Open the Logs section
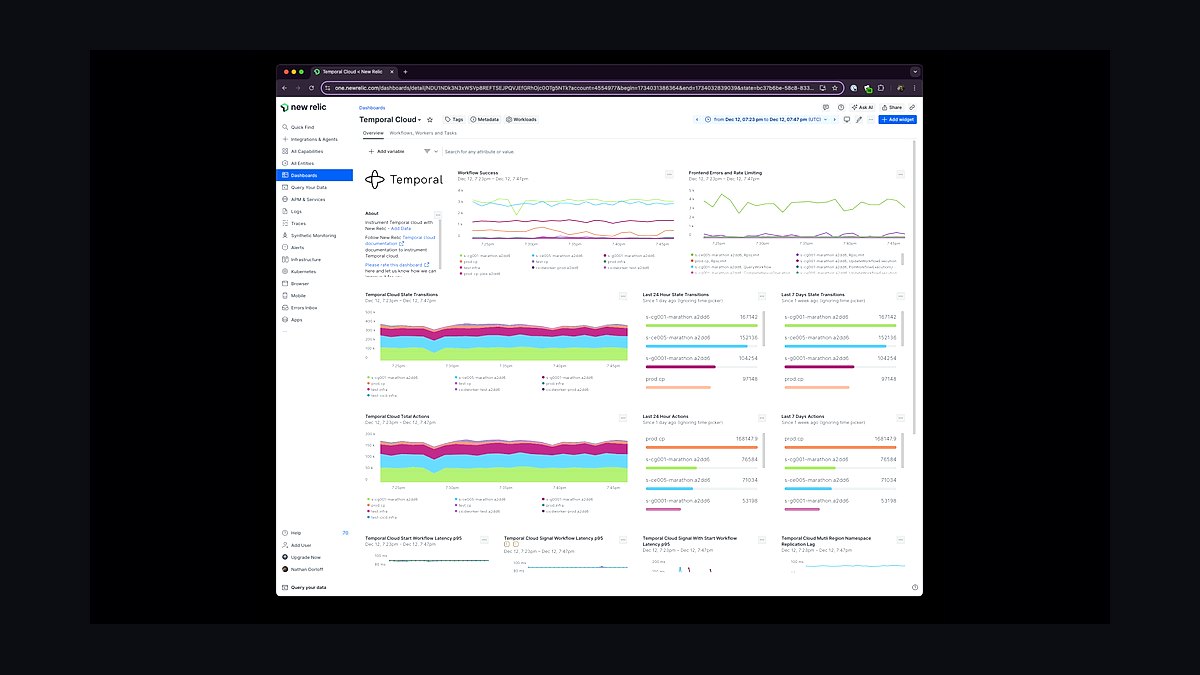This screenshot has width=1200, height=675. 315,211
